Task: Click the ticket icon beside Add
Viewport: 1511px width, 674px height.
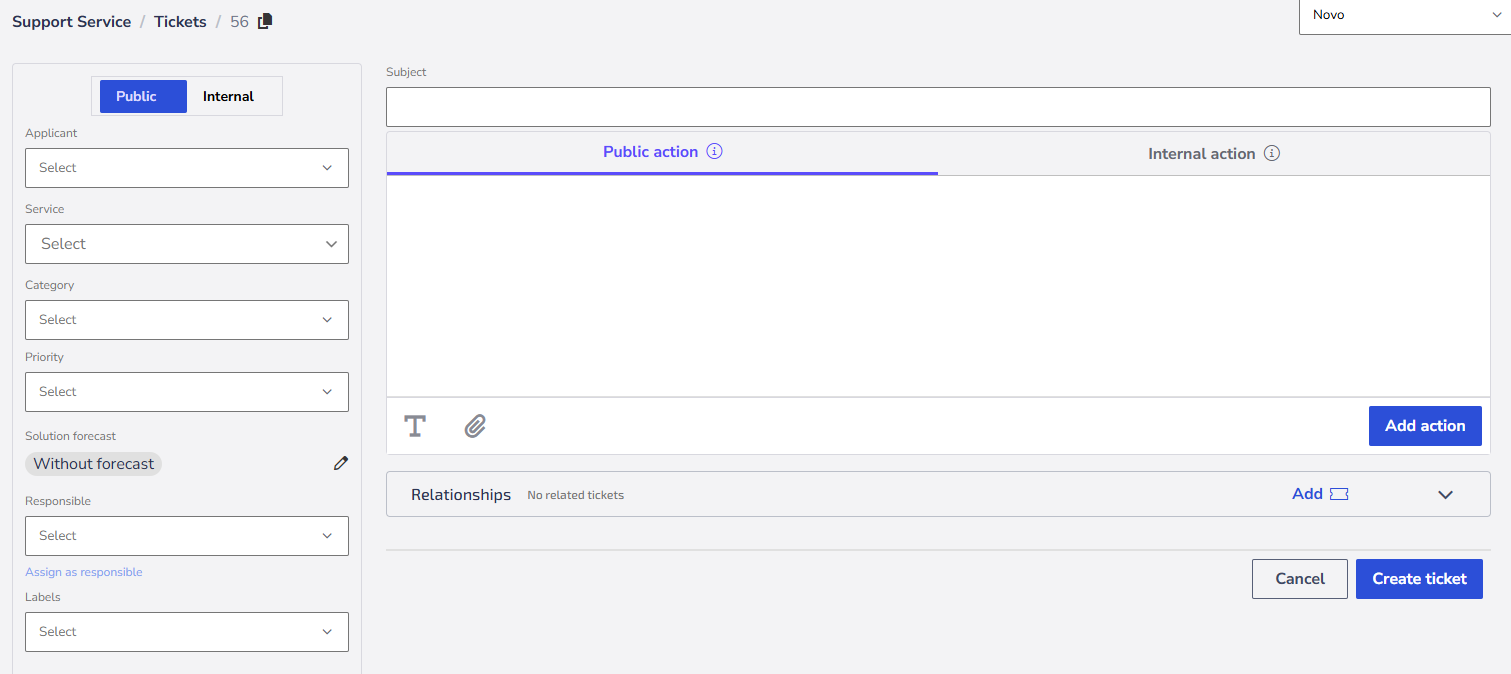Action: pos(1339,494)
